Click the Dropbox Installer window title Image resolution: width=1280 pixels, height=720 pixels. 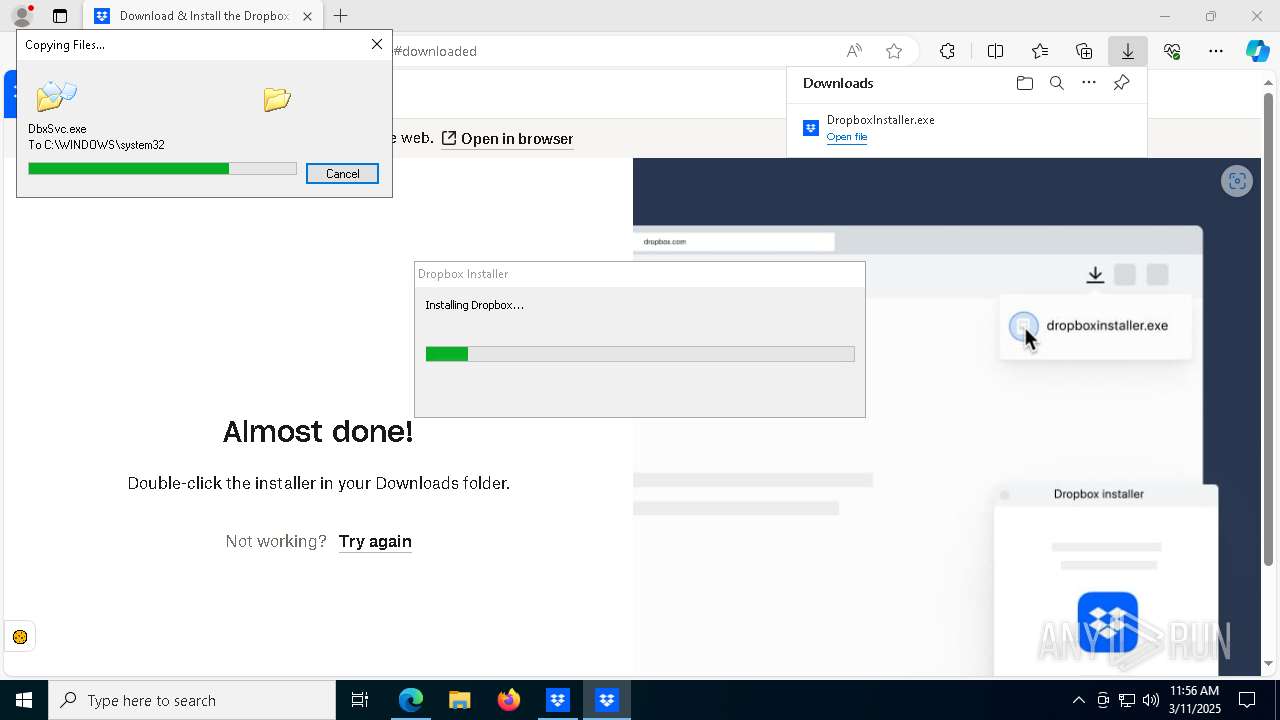pos(463,274)
